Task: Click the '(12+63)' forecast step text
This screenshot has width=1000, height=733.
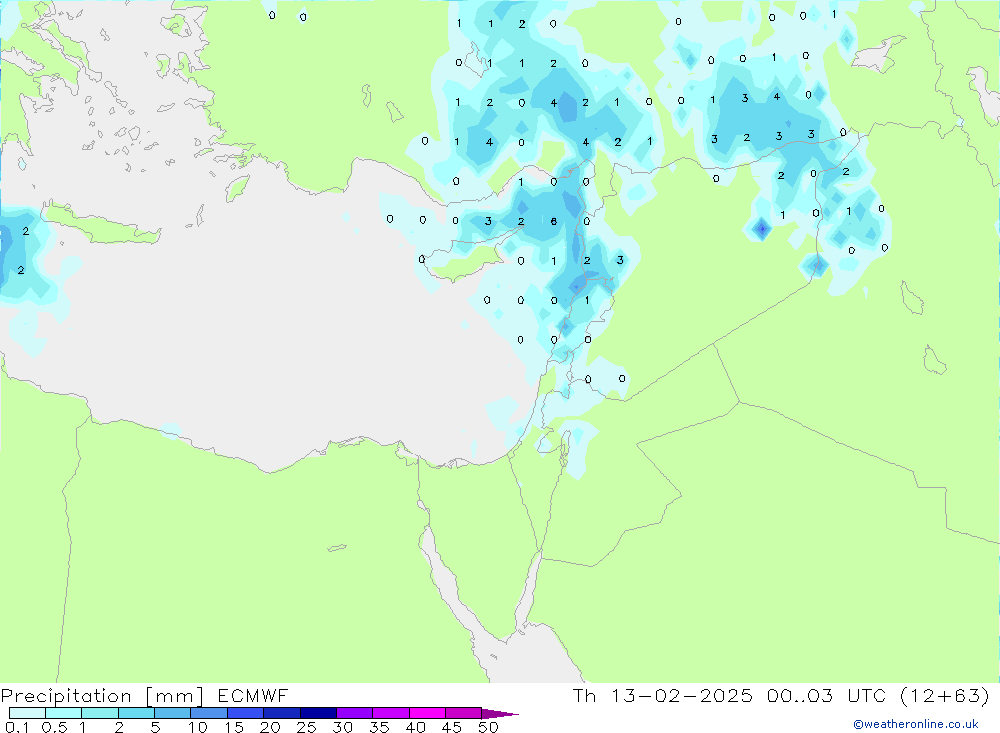Action: click(945, 695)
